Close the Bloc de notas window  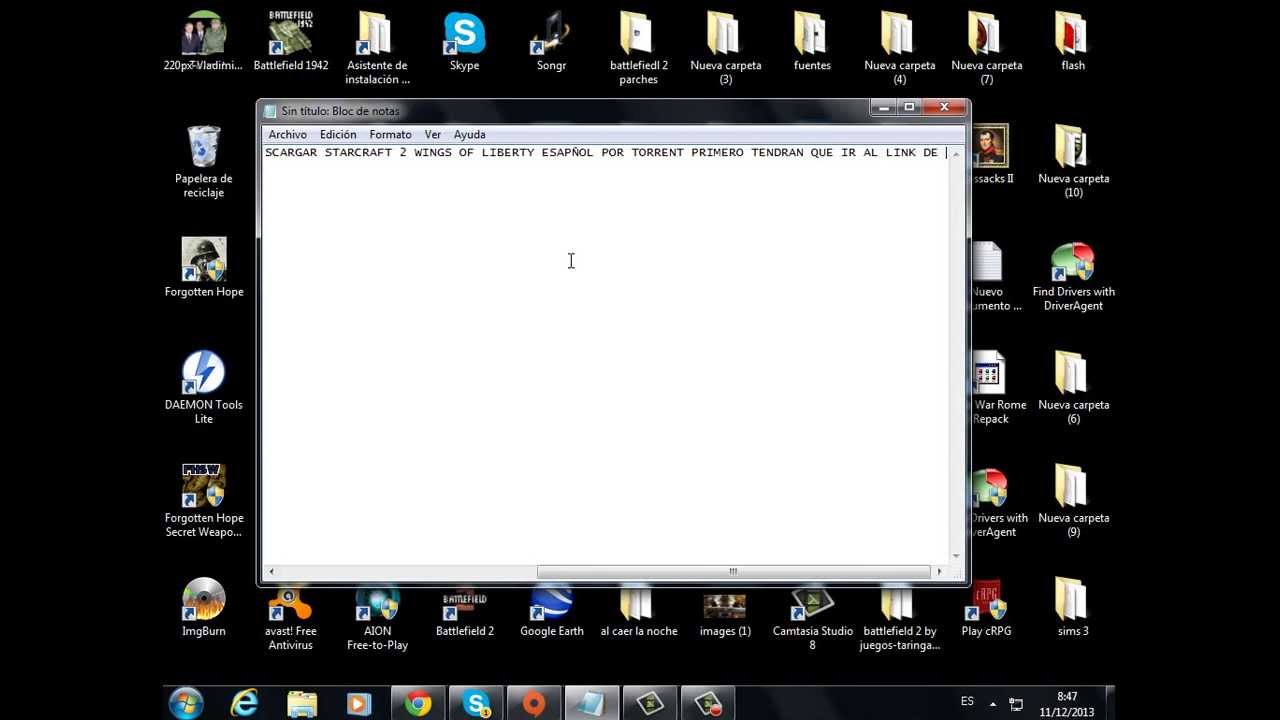pyautogui.click(x=944, y=107)
